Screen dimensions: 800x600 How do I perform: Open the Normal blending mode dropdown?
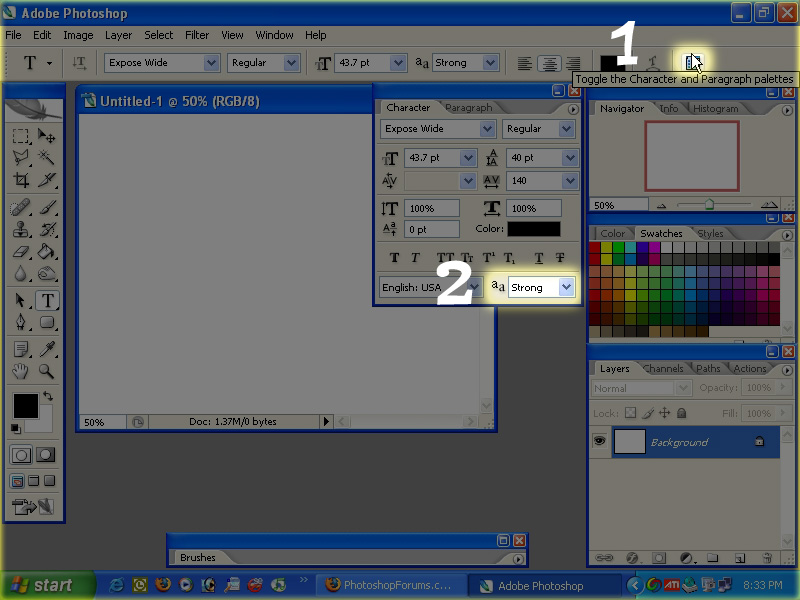click(640, 388)
